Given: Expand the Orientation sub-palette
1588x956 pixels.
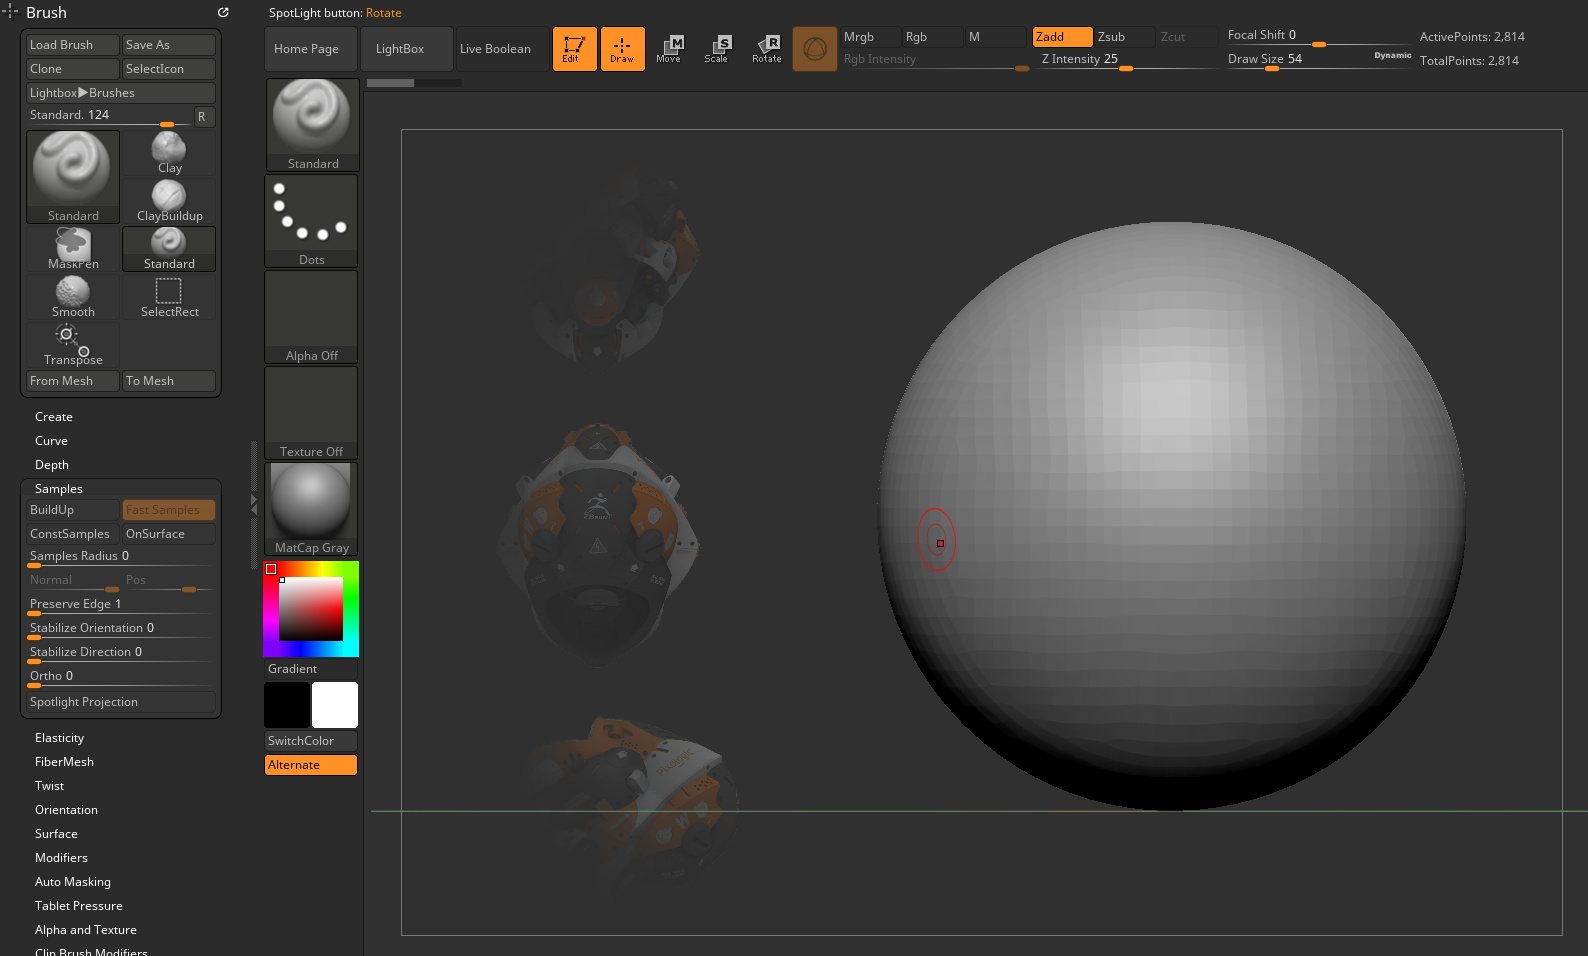Looking at the screenshot, I should coord(67,810).
